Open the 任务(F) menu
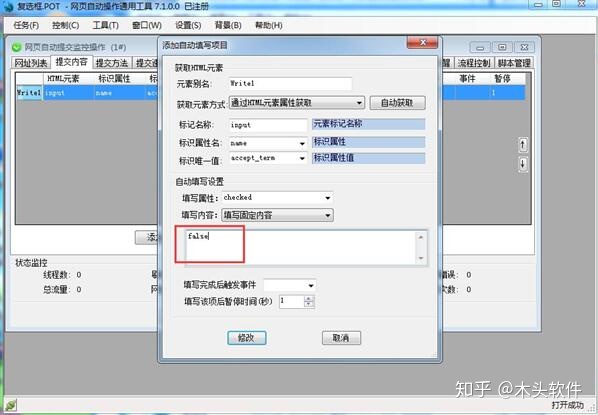The image size is (598, 415). point(26,26)
